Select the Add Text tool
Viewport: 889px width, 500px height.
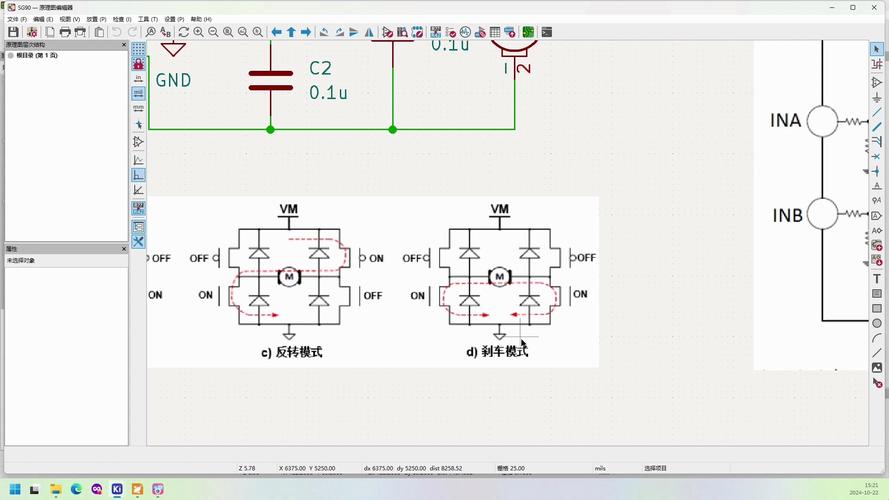[x=877, y=278]
